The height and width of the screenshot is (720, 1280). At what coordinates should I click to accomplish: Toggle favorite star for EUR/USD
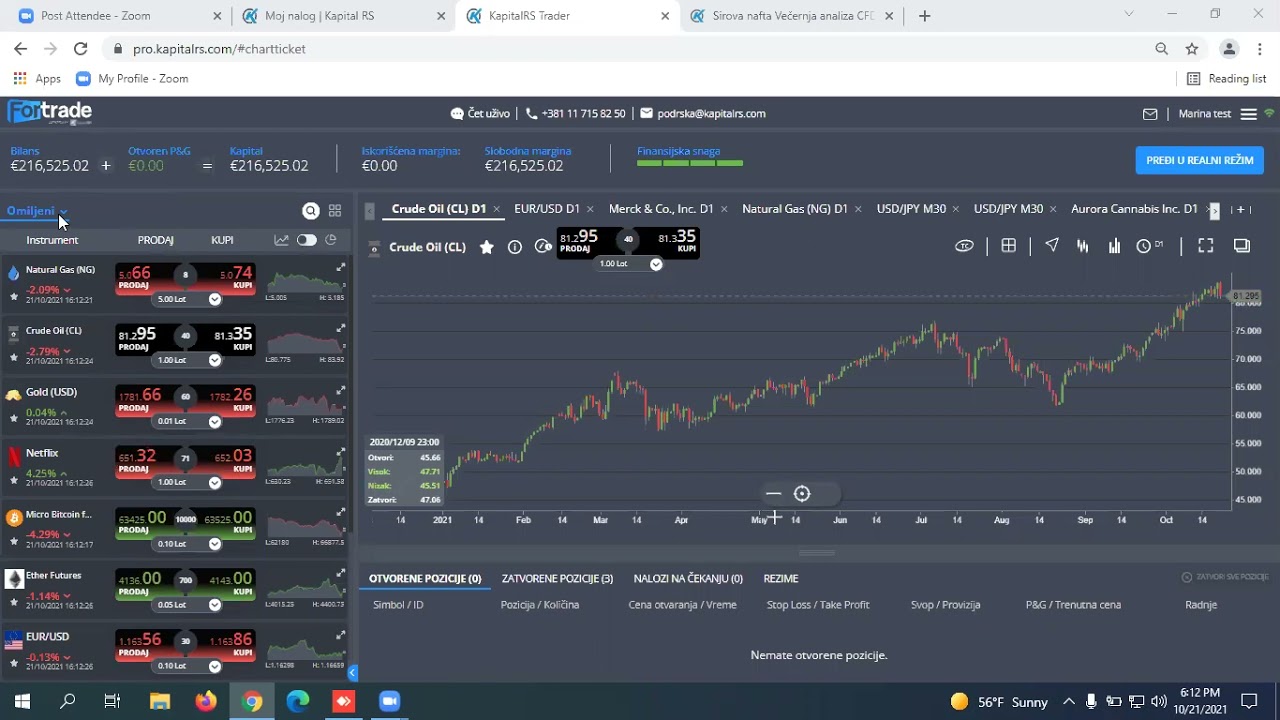14,664
